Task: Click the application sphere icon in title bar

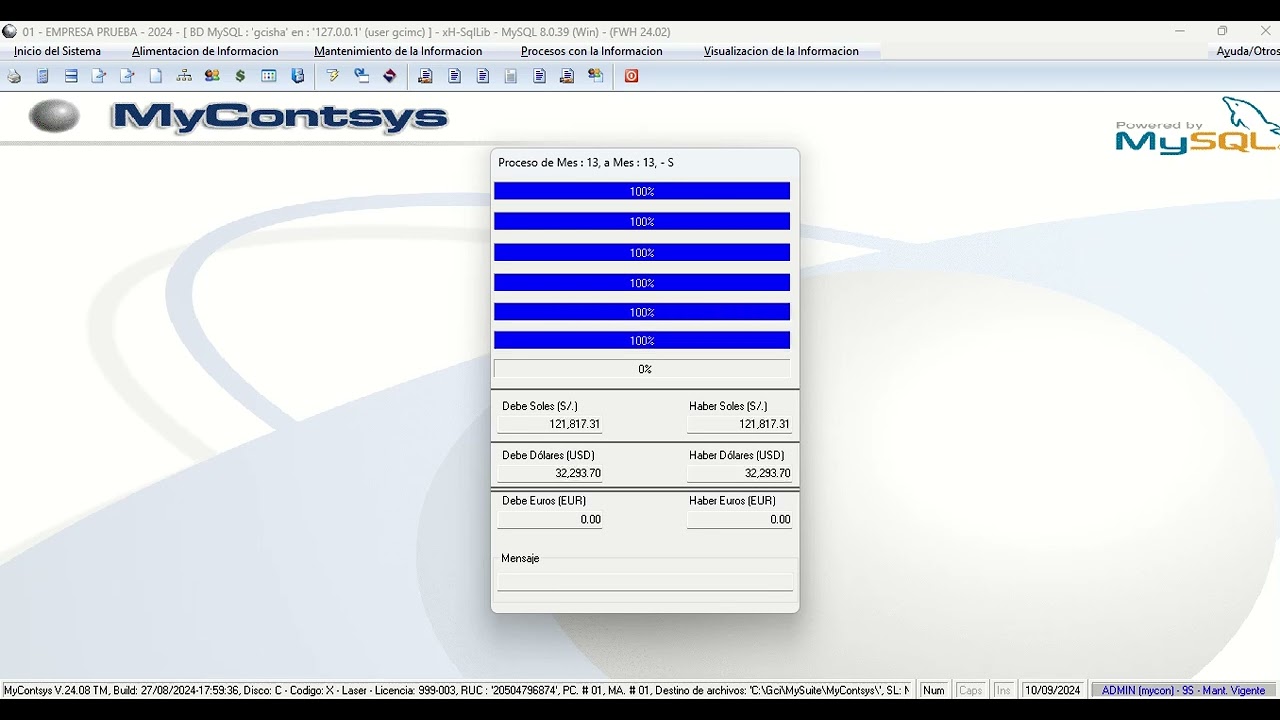Action: point(10,32)
